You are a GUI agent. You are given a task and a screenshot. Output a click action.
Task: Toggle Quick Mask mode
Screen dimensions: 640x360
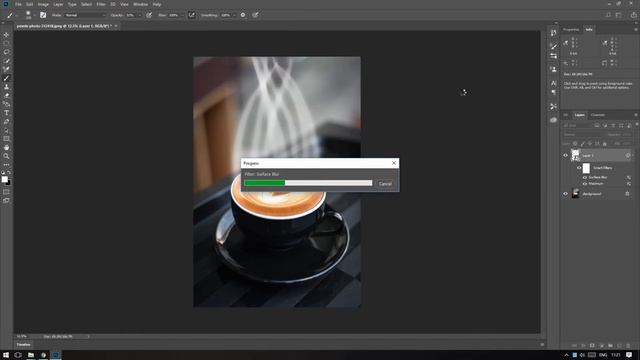click(6, 192)
